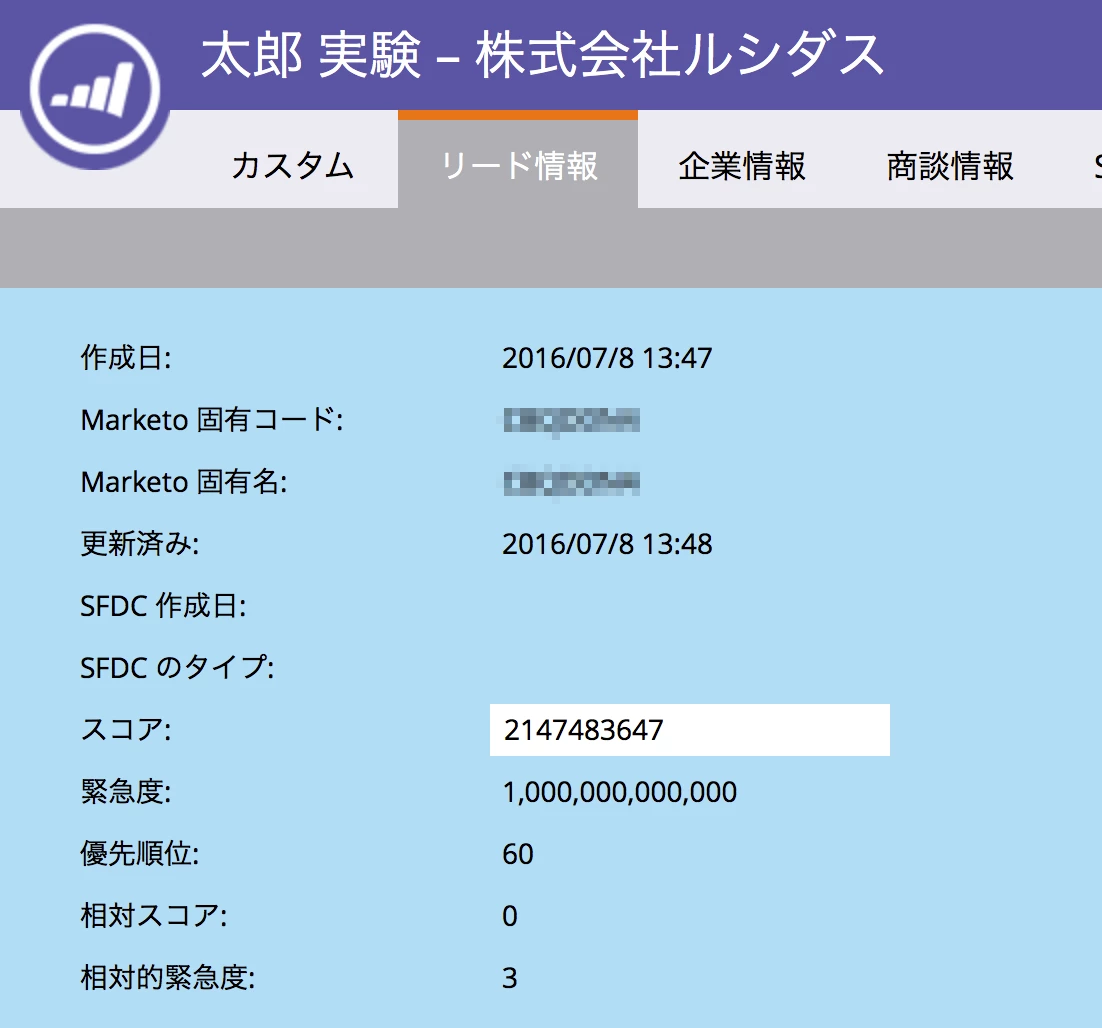Open the 企業情報 tab

(x=742, y=166)
